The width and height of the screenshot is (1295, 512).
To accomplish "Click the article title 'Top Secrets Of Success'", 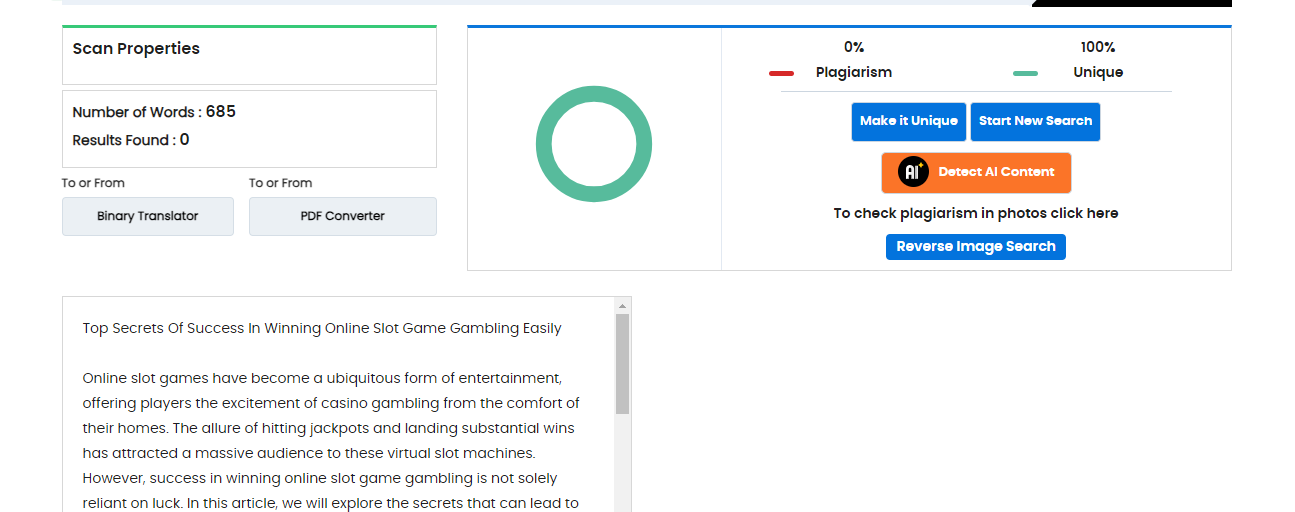I will pos(322,328).
